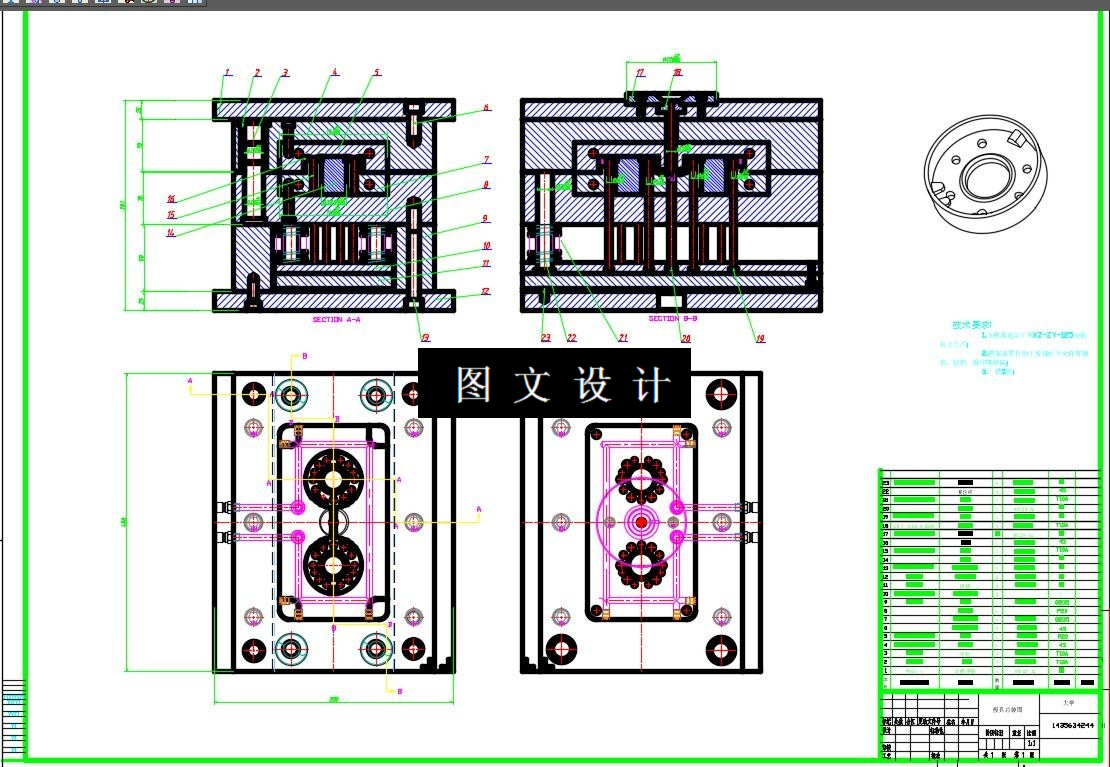
Task: Click the 模具总装图 drawing title cell
Action: pos(1007,709)
